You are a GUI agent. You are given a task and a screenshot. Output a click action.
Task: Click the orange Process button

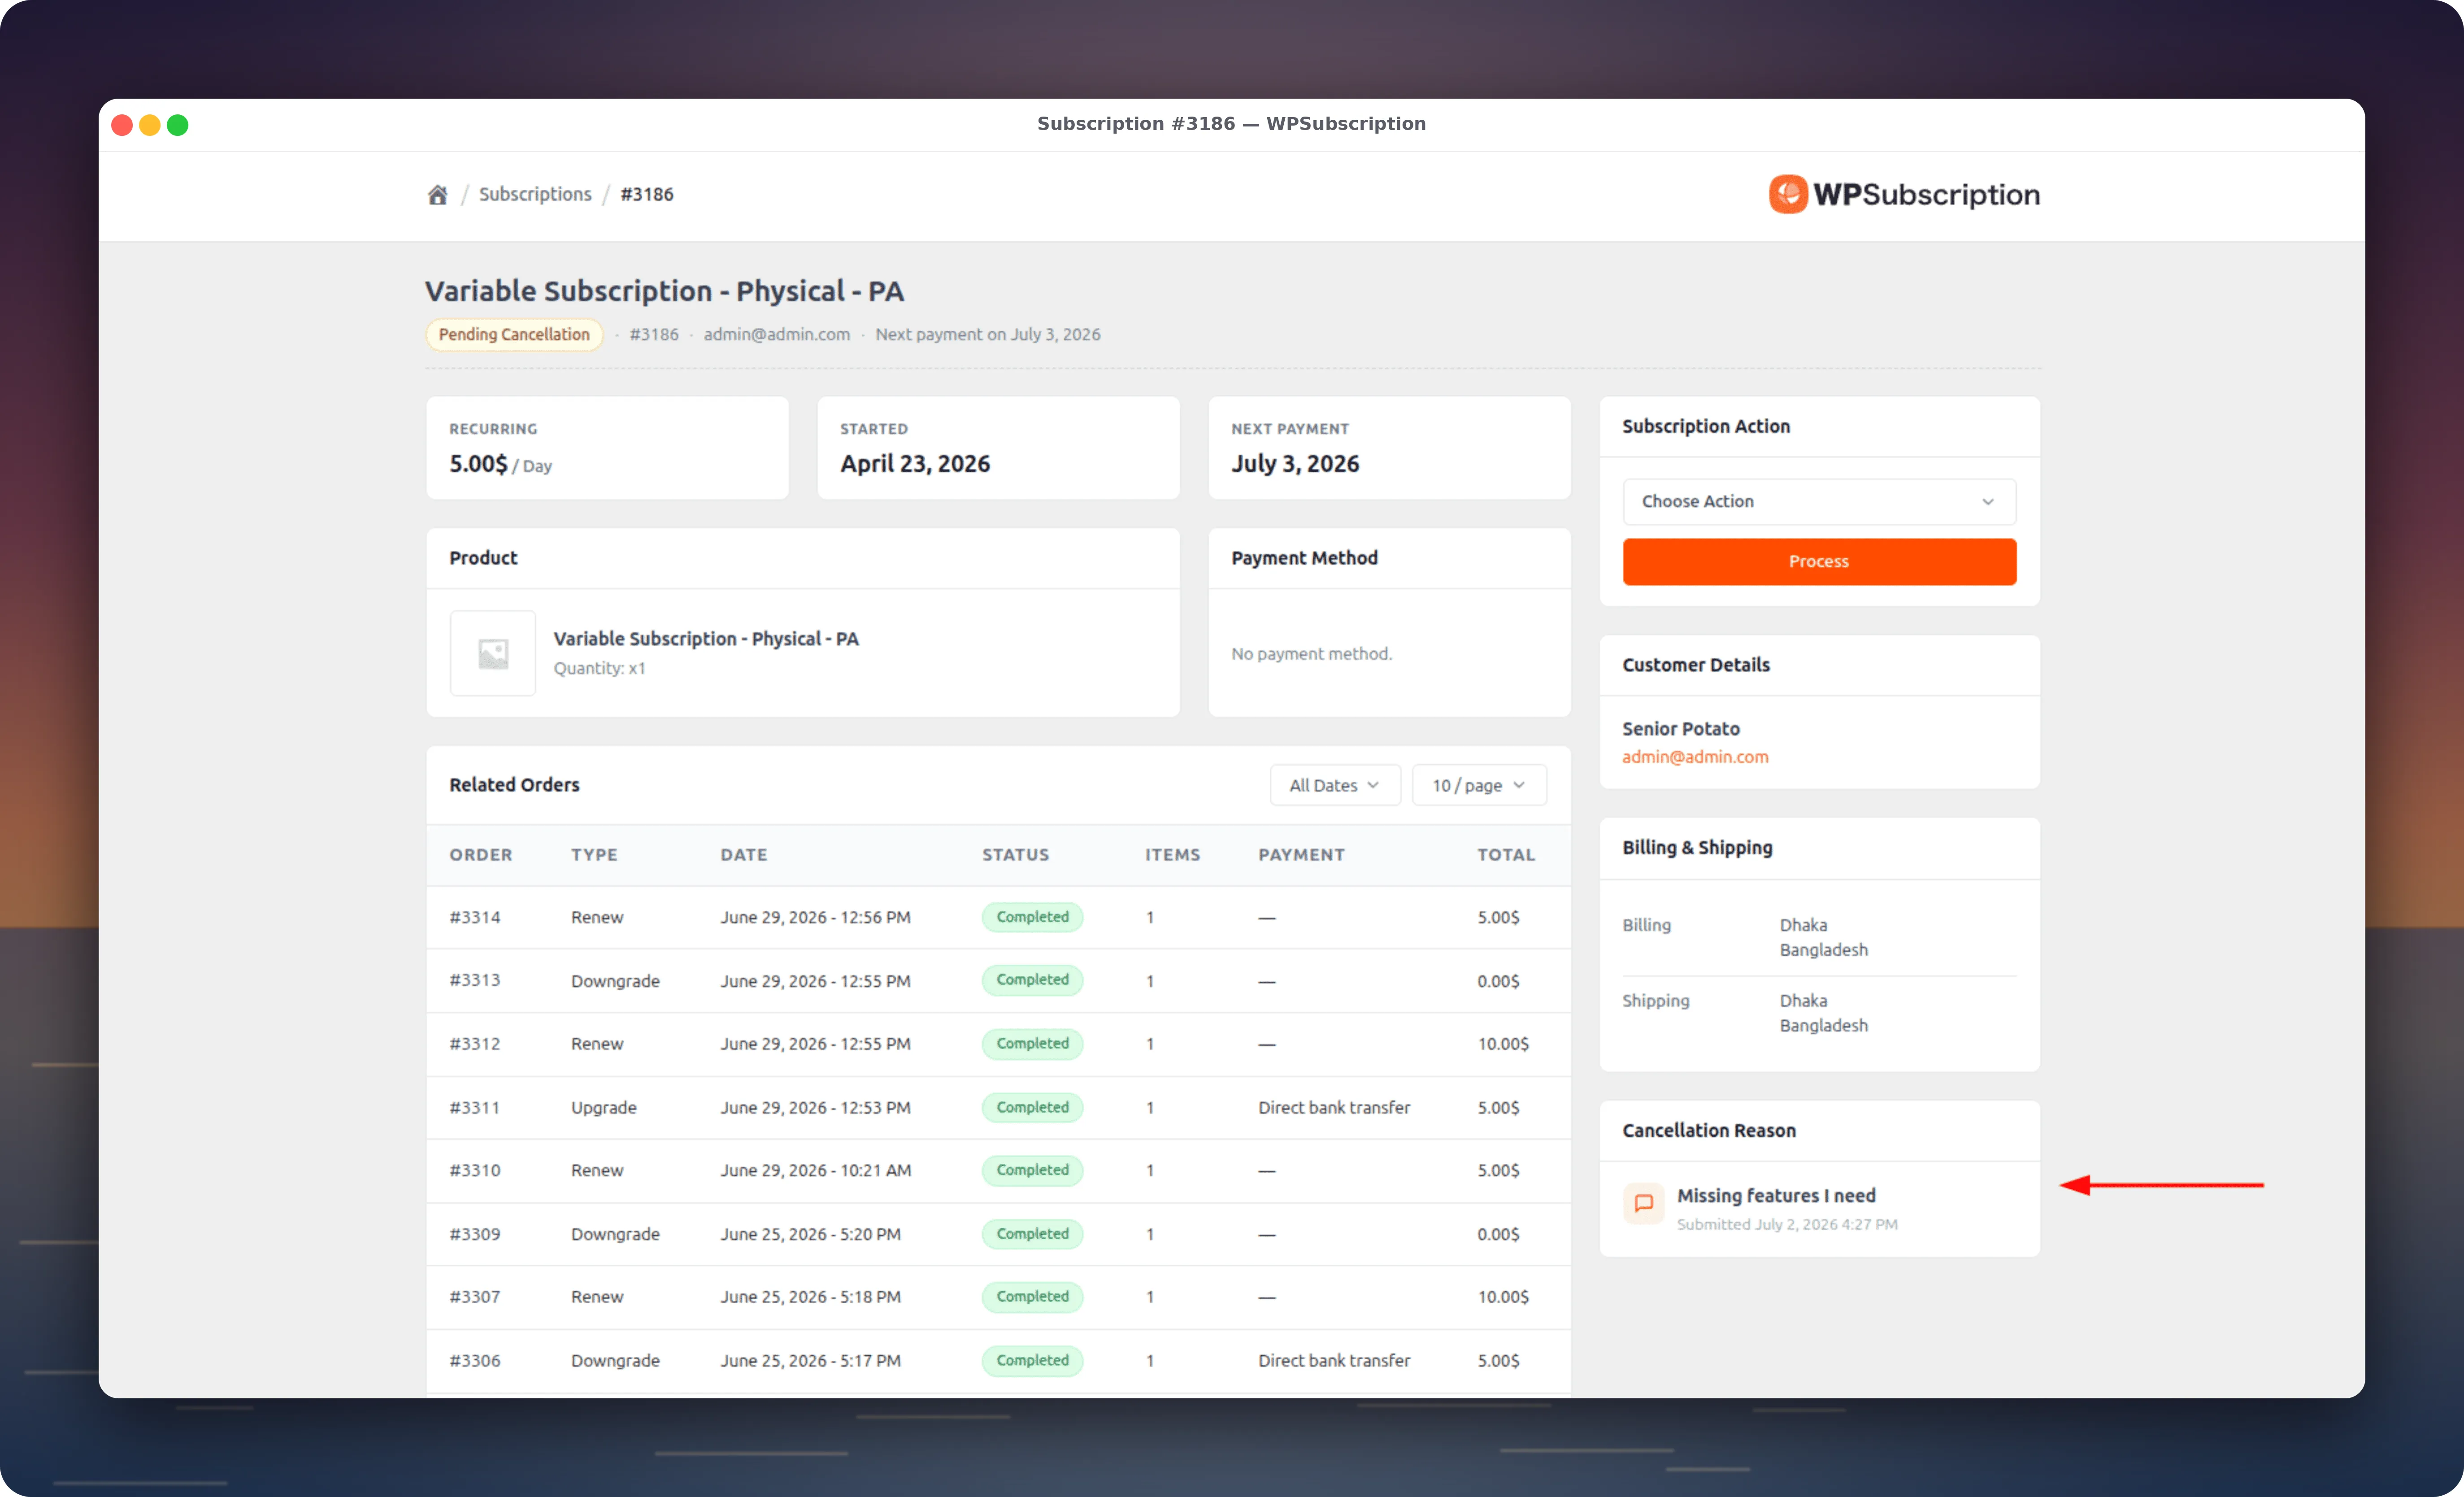[x=1819, y=561]
